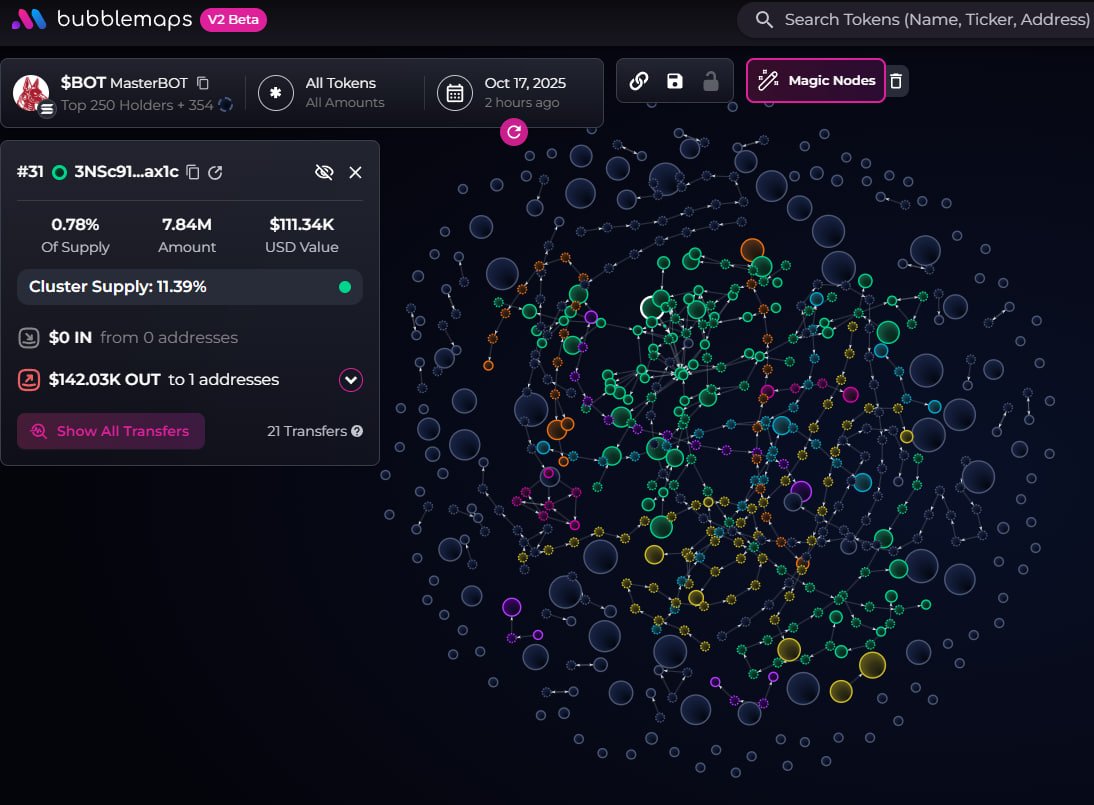1094x805 pixels.
Task: Click the green wallet status circle icon
Action: coord(59,172)
